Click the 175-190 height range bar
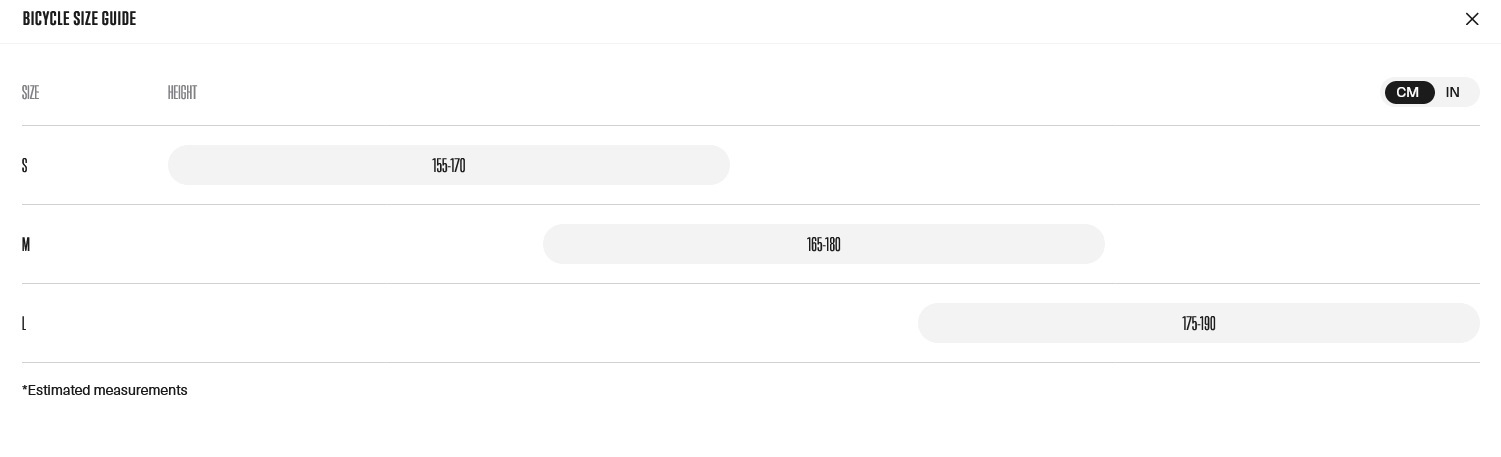 click(x=1199, y=323)
